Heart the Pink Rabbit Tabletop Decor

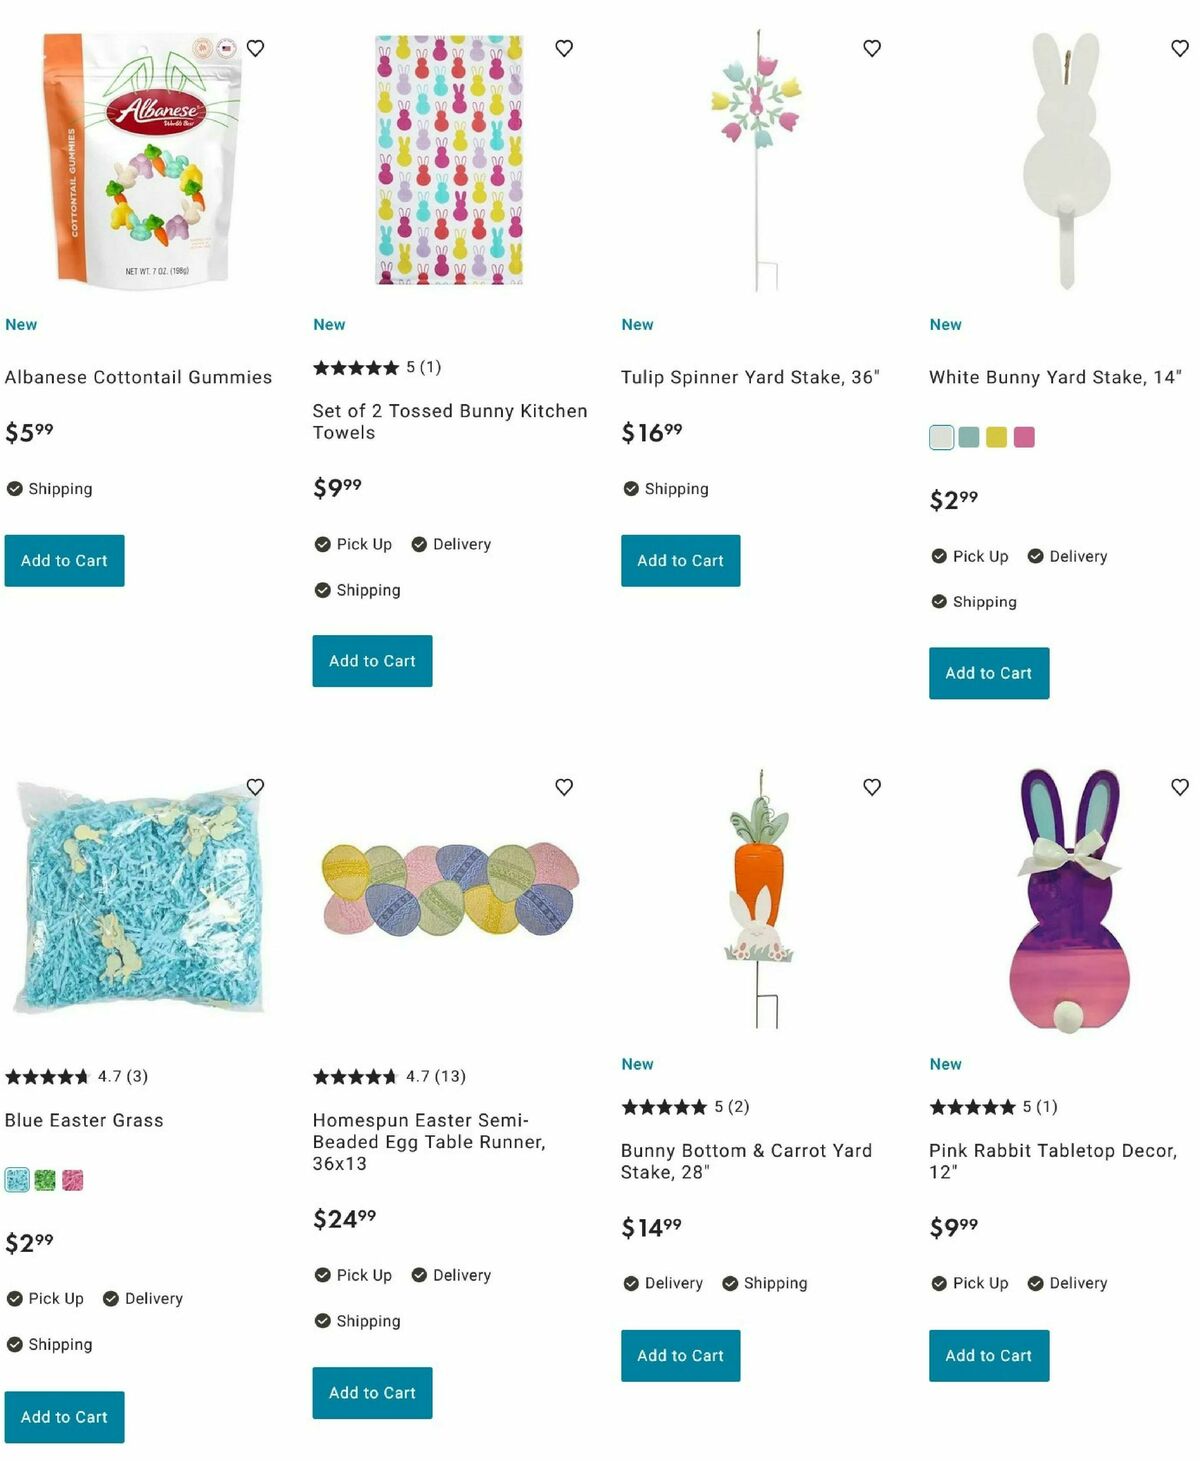(x=1180, y=787)
